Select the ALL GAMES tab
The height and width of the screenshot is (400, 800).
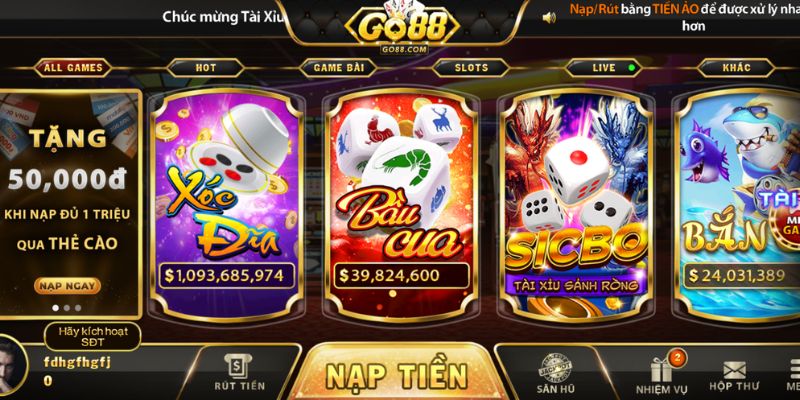tap(73, 68)
